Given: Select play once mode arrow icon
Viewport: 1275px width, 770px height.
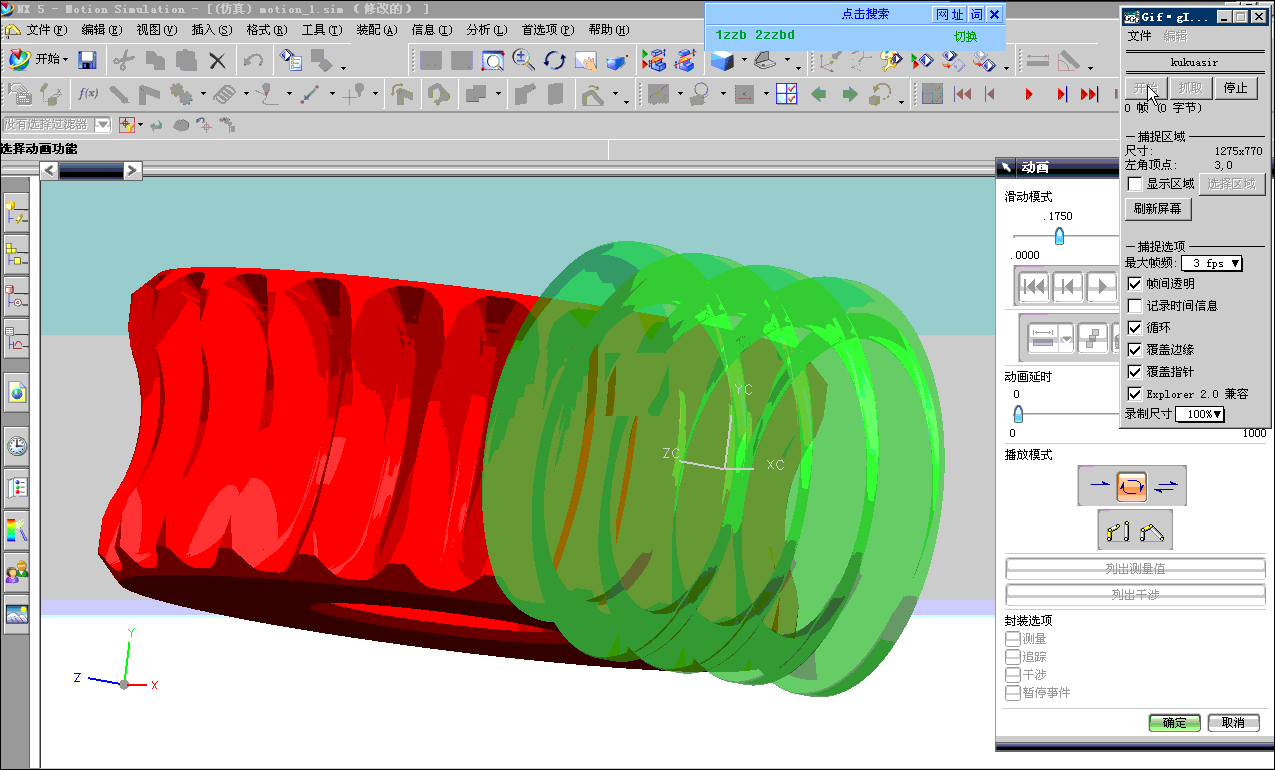Looking at the screenshot, I should [1099, 486].
